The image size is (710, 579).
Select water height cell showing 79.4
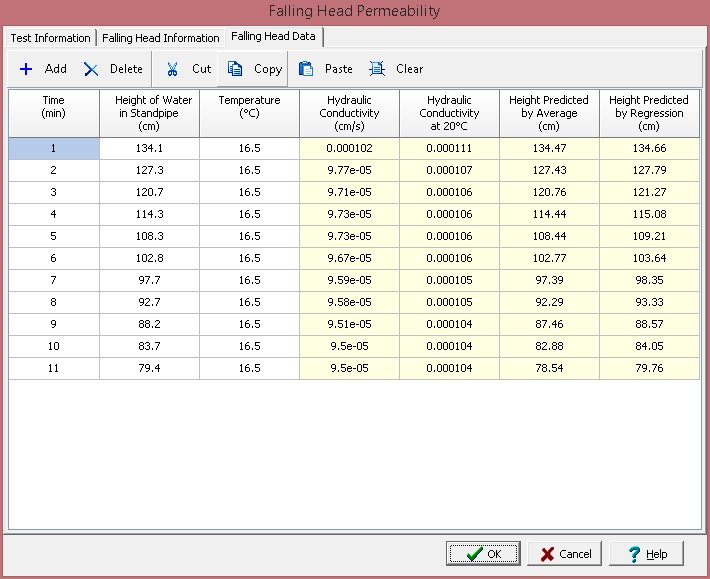[x=149, y=368]
